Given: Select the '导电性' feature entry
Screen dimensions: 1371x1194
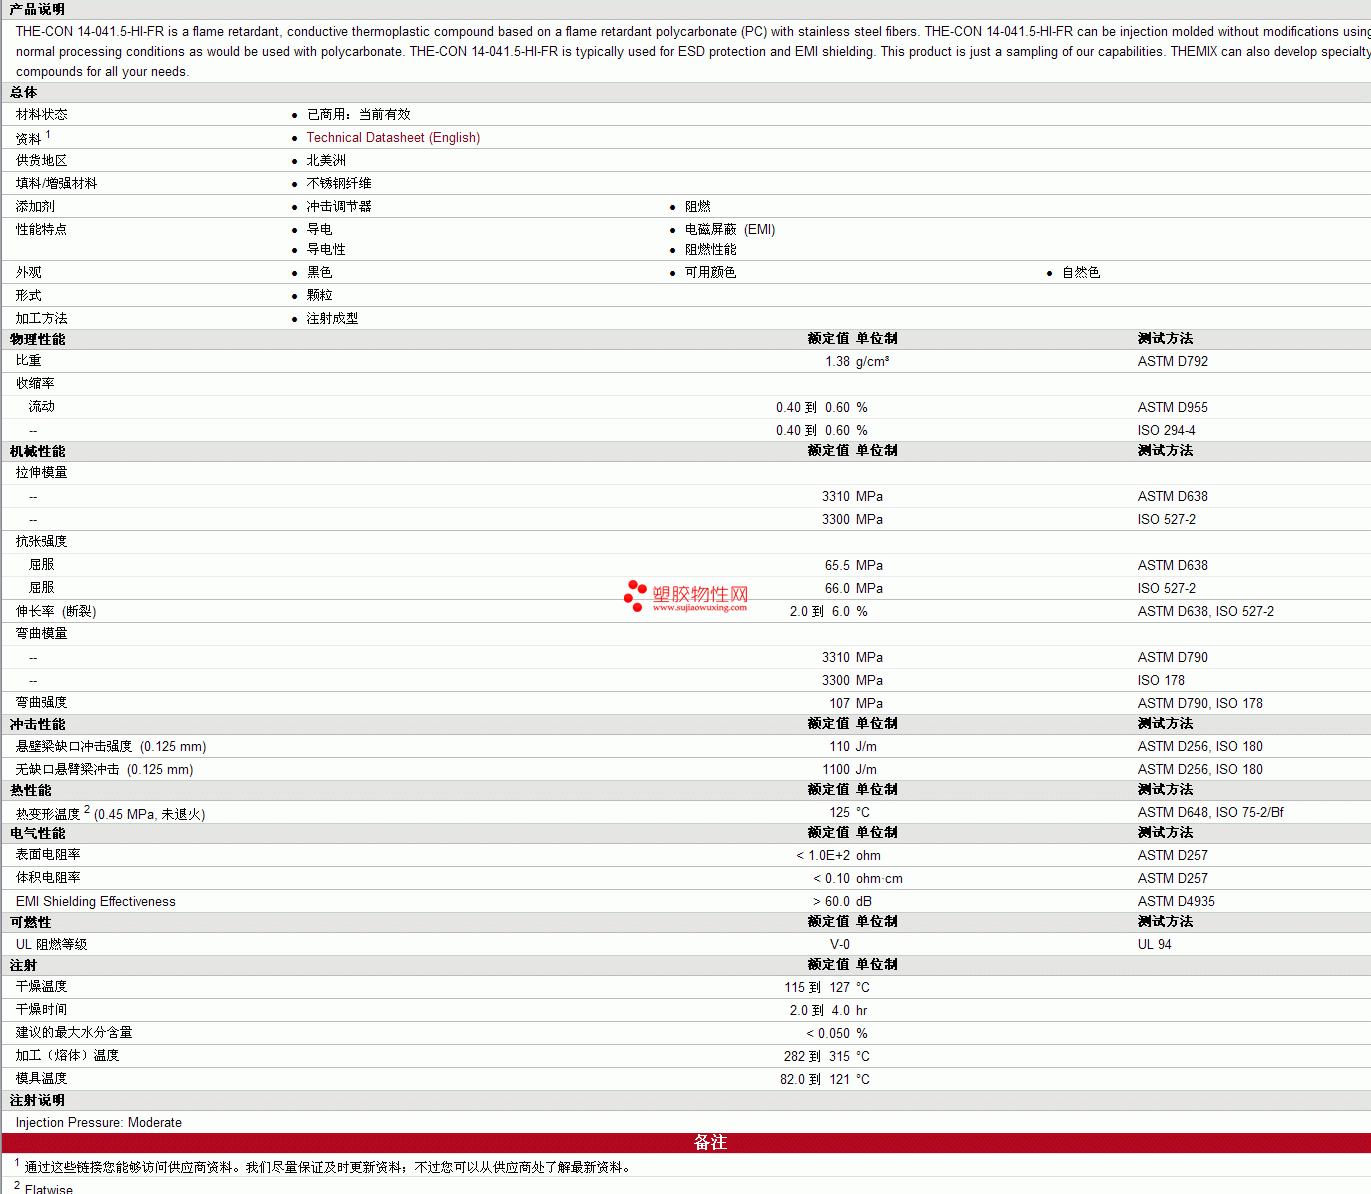Looking at the screenshot, I should click(x=326, y=250).
